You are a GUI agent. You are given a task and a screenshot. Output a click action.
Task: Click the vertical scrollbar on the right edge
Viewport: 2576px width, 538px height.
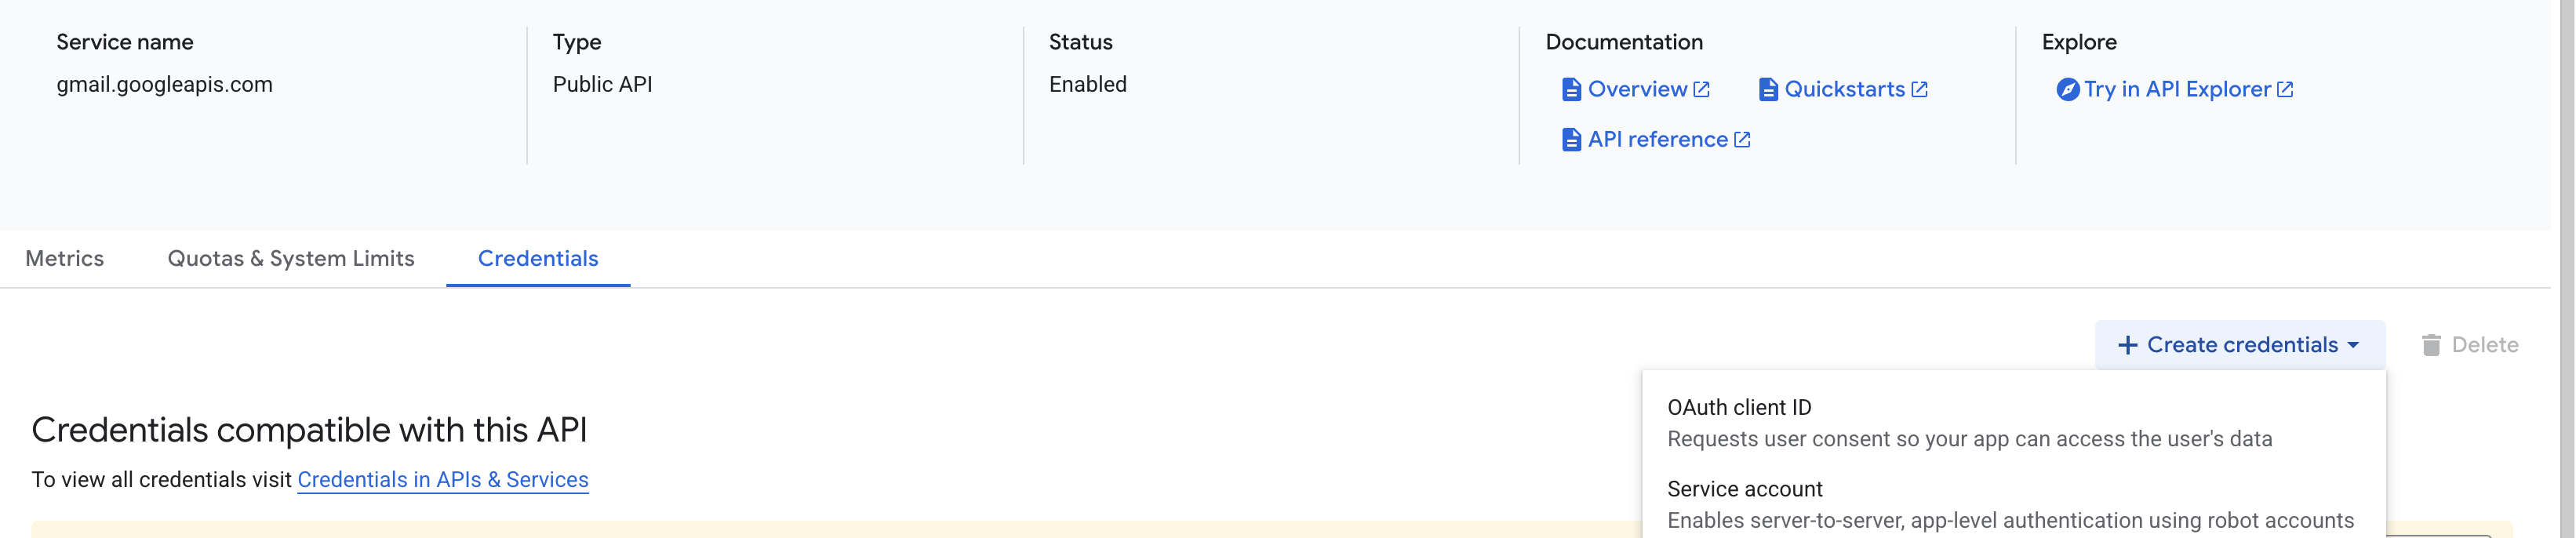click(2567, 269)
